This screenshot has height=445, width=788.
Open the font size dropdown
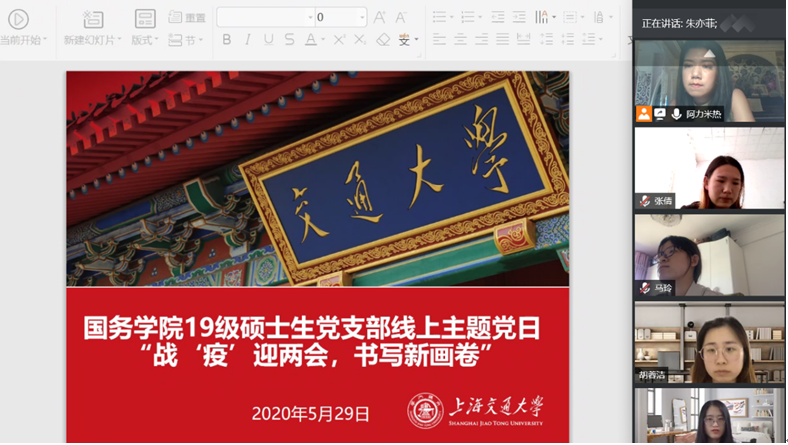361,17
